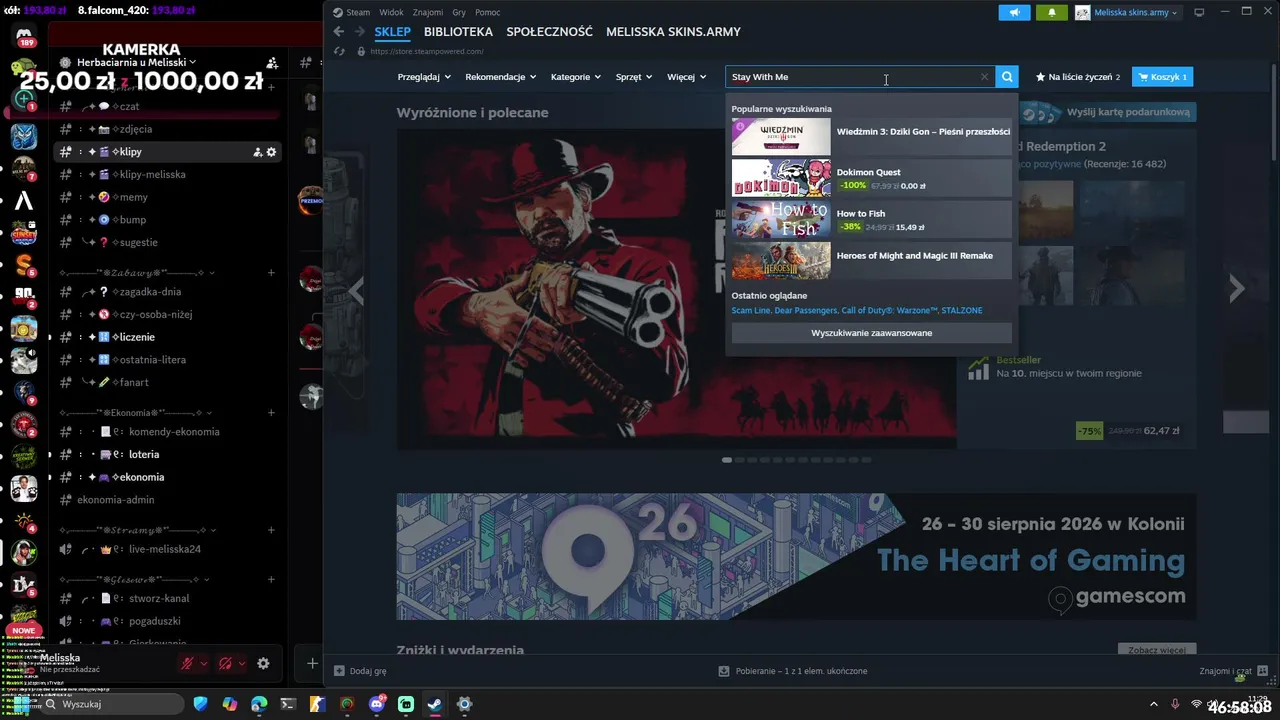The width and height of the screenshot is (1280, 720).
Task: Switch to the SPOŁECZNOŚĆ tab
Action: 549,32
